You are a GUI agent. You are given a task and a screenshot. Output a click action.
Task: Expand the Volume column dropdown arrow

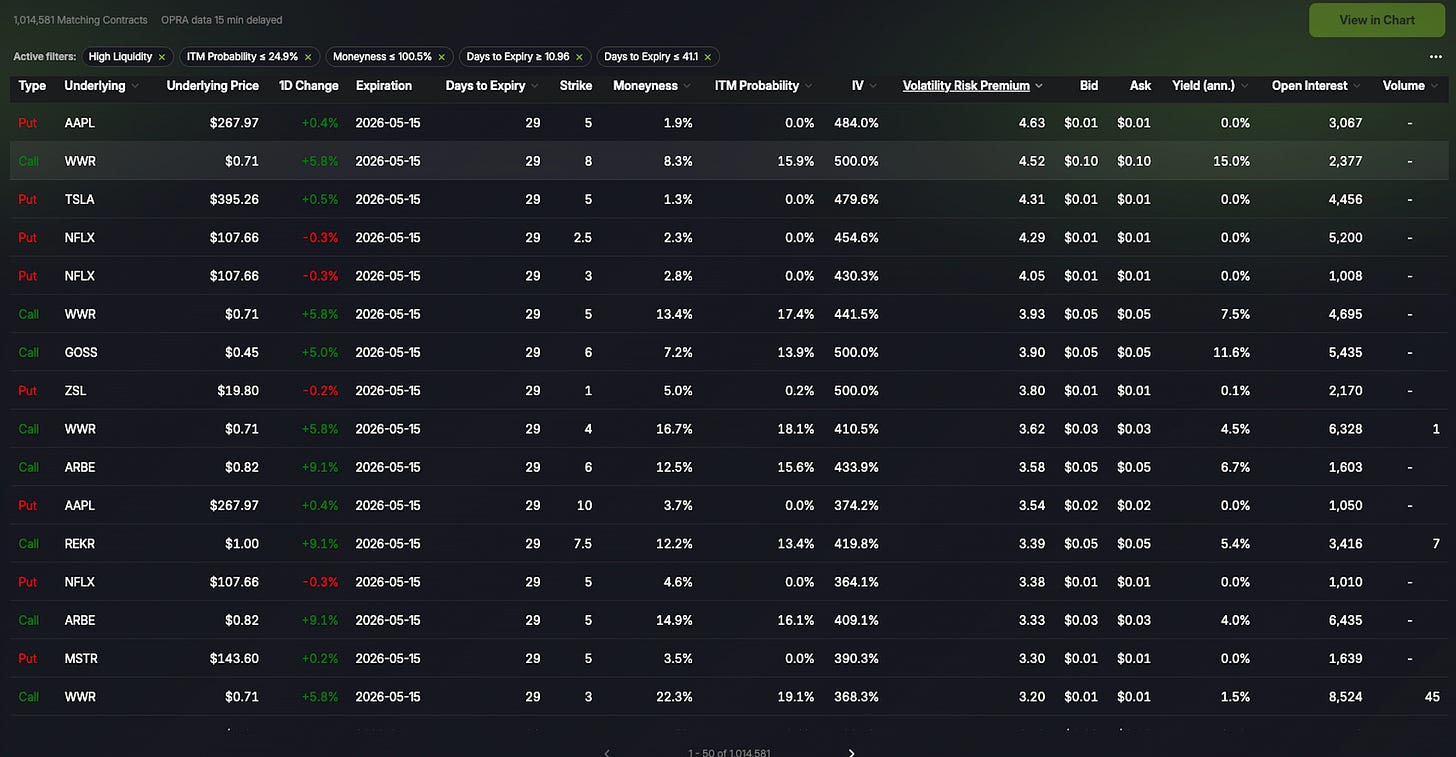(x=1434, y=86)
